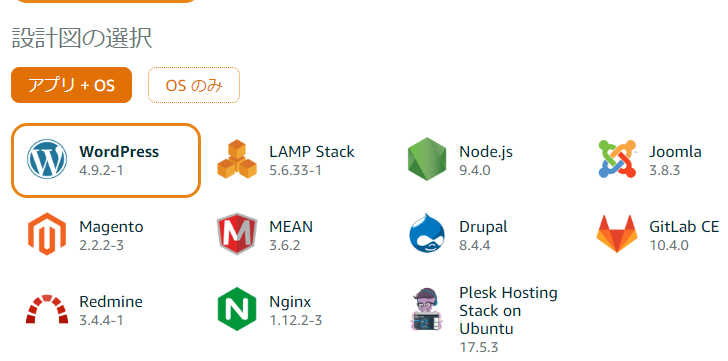The image size is (728, 361).
Task: Select the Plesk octopus mascot icon
Action: [x=427, y=309]
